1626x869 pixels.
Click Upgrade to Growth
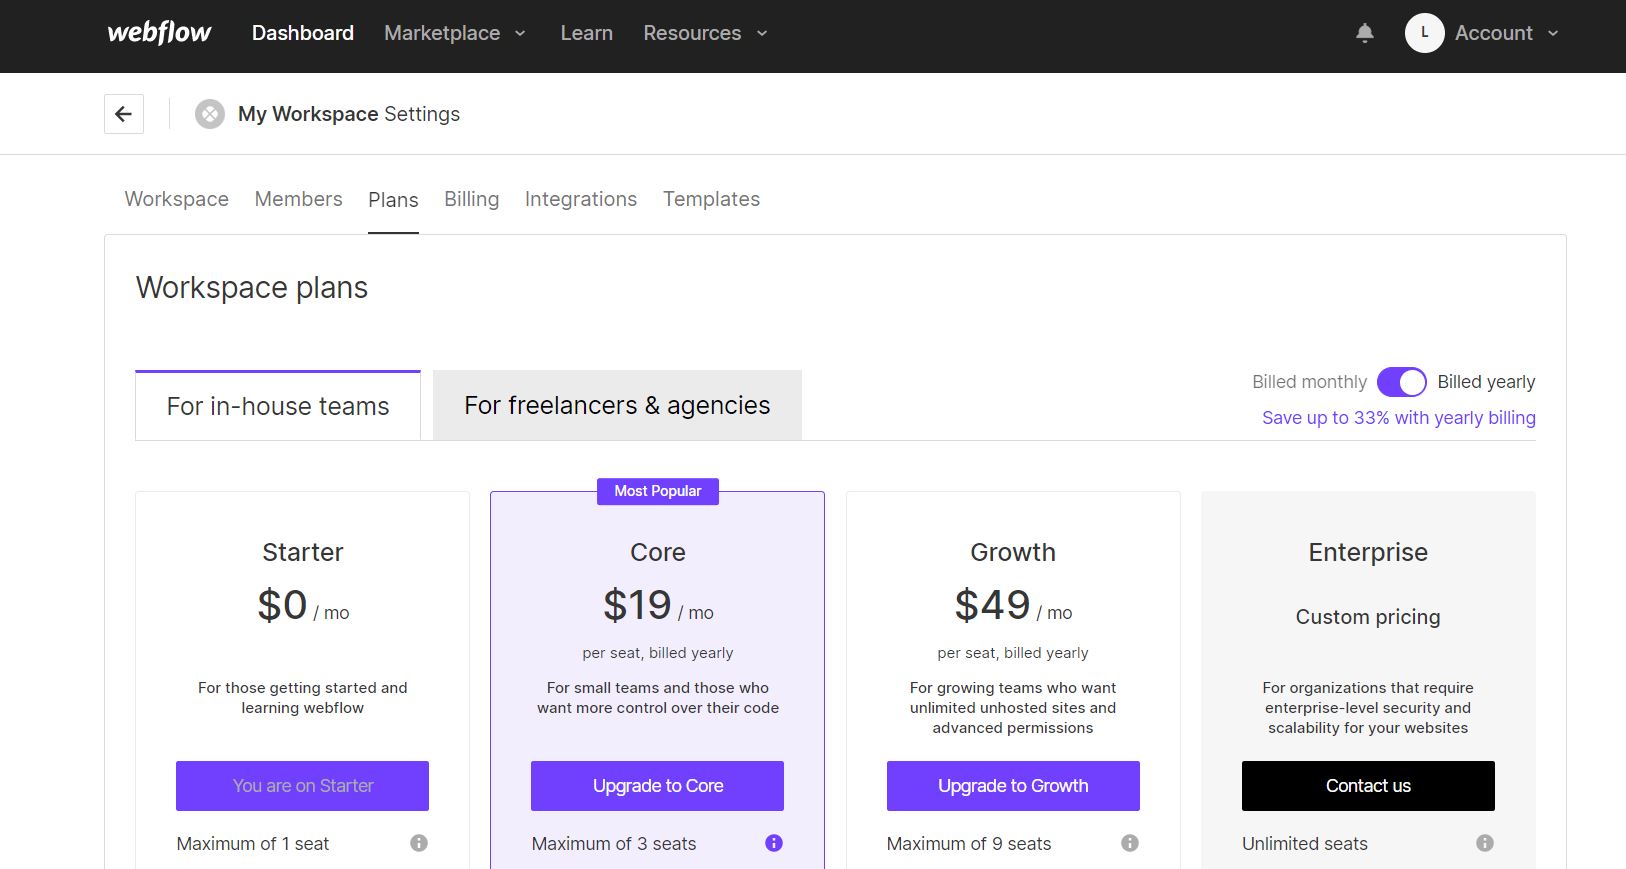coord(1013,786)
